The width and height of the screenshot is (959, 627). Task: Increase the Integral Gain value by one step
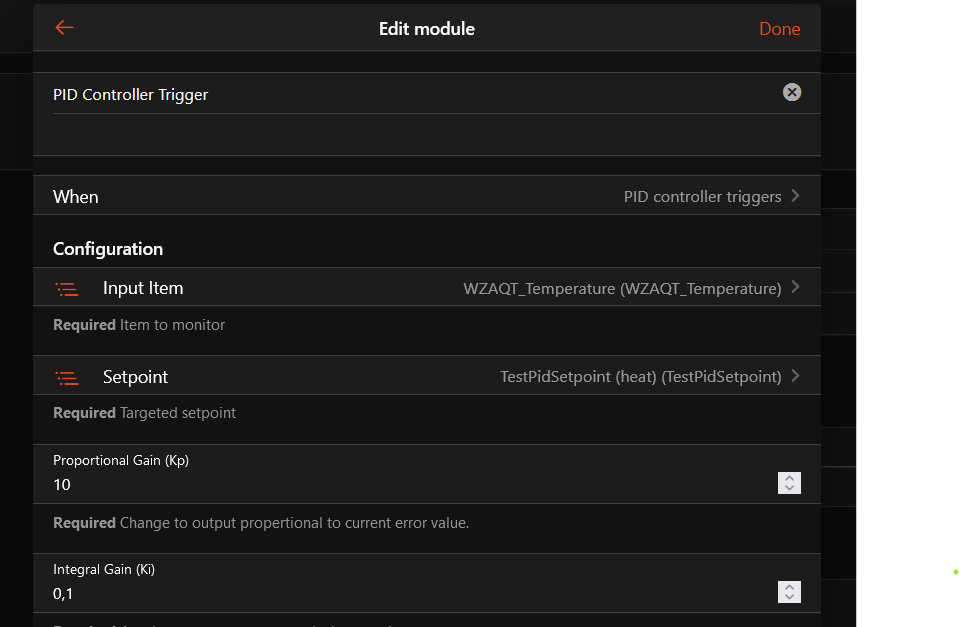(790, 588)
